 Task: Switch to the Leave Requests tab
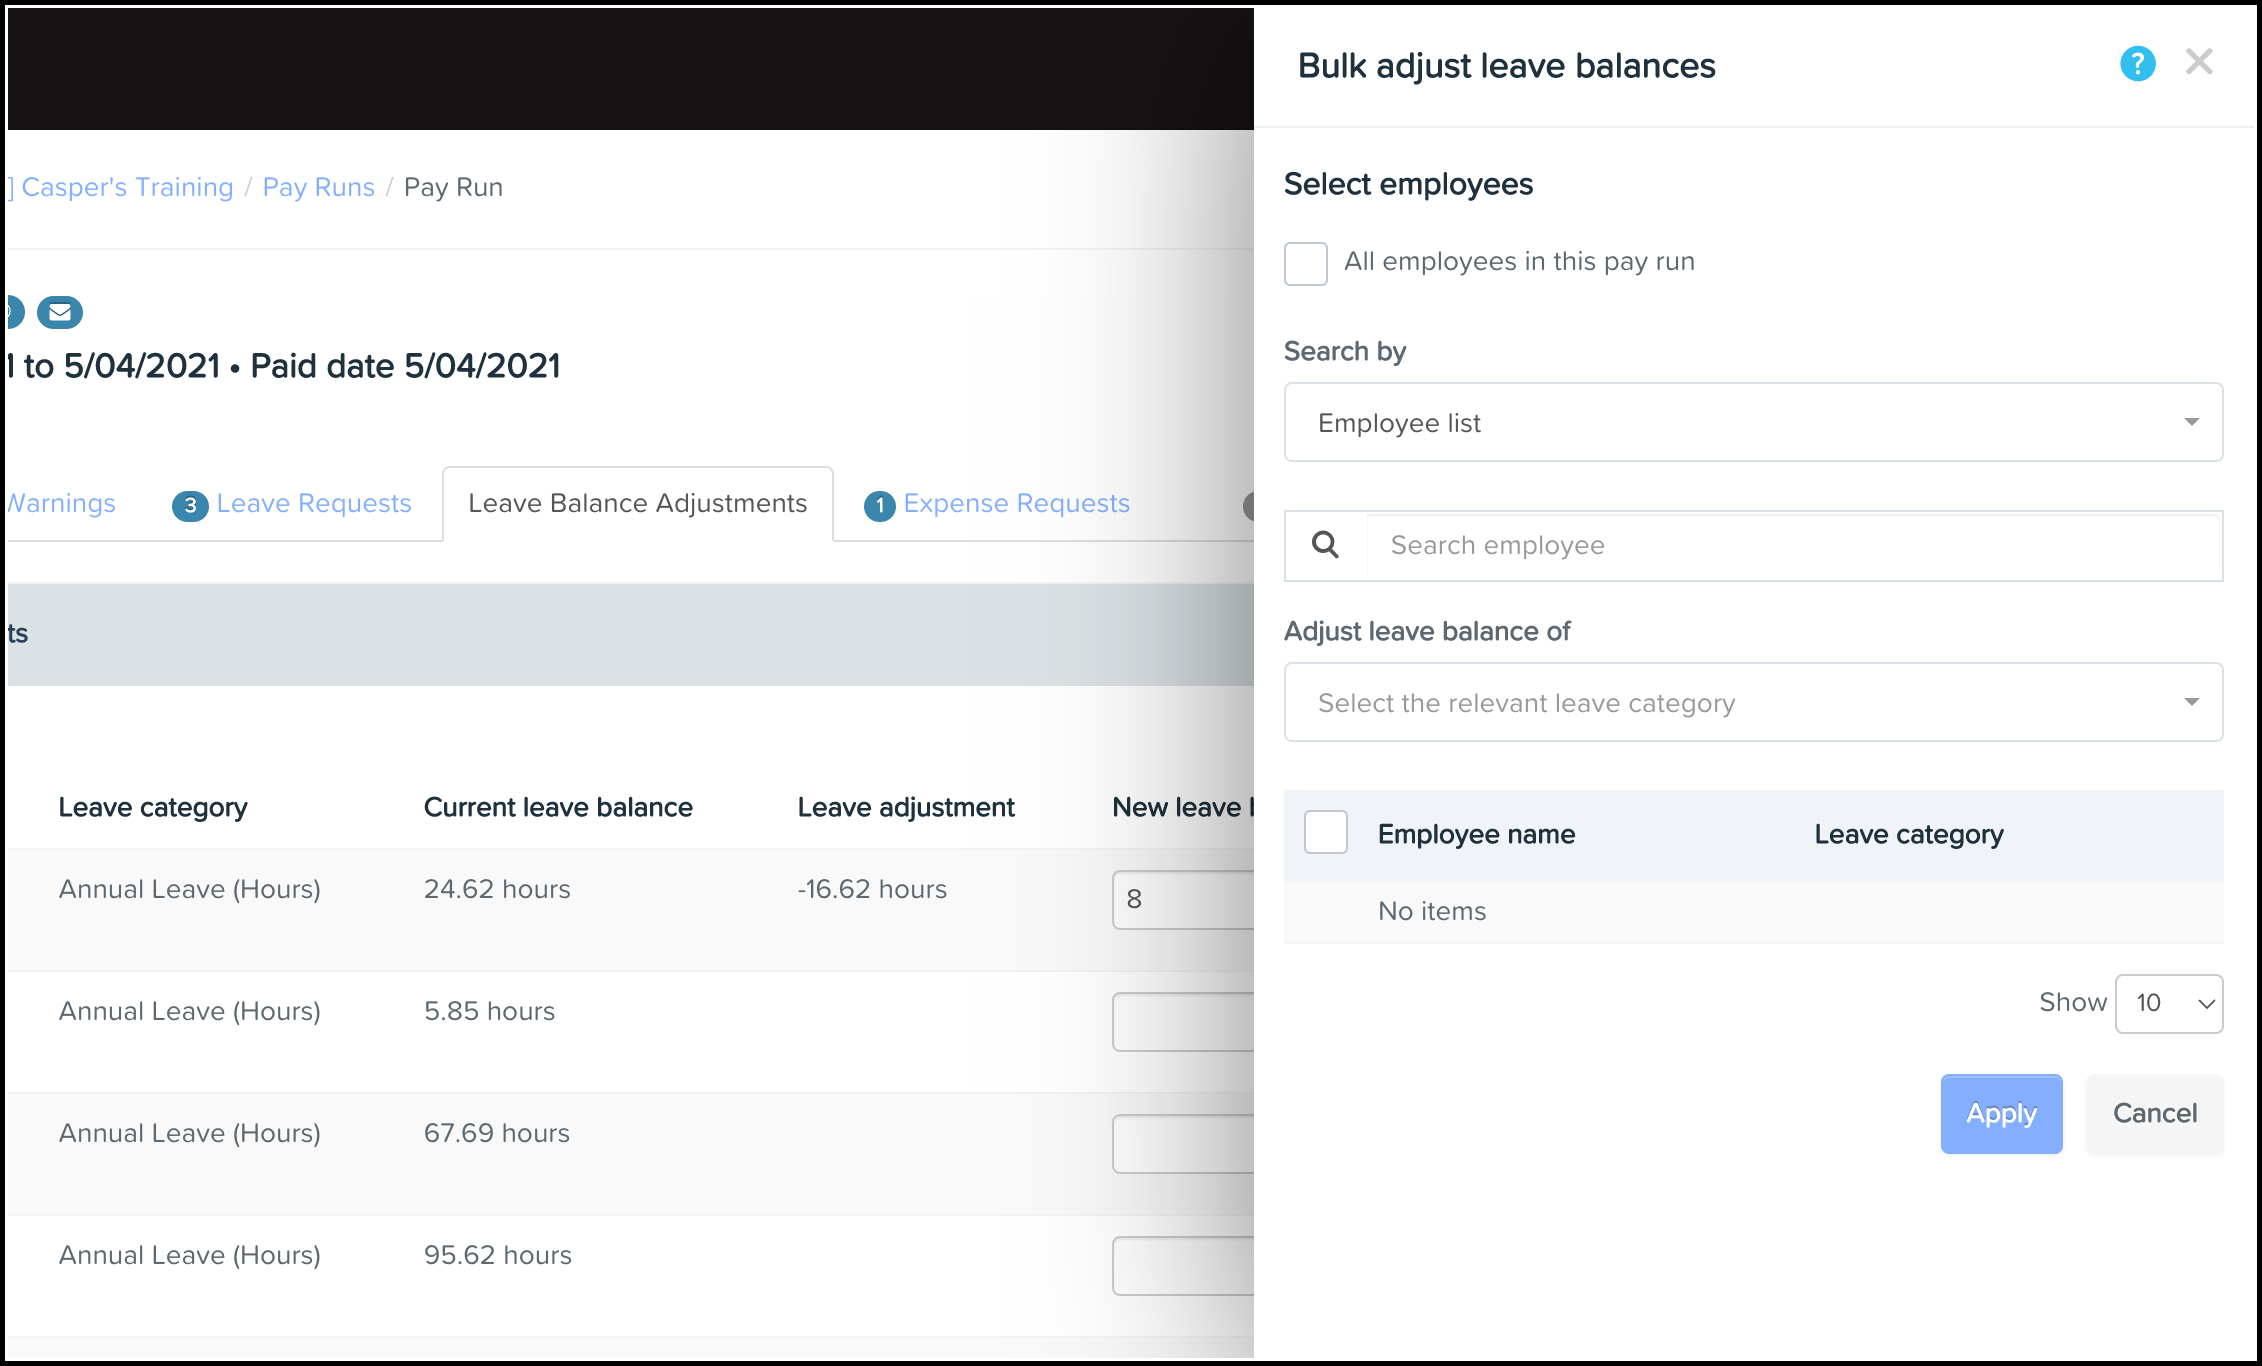[315, 503]
